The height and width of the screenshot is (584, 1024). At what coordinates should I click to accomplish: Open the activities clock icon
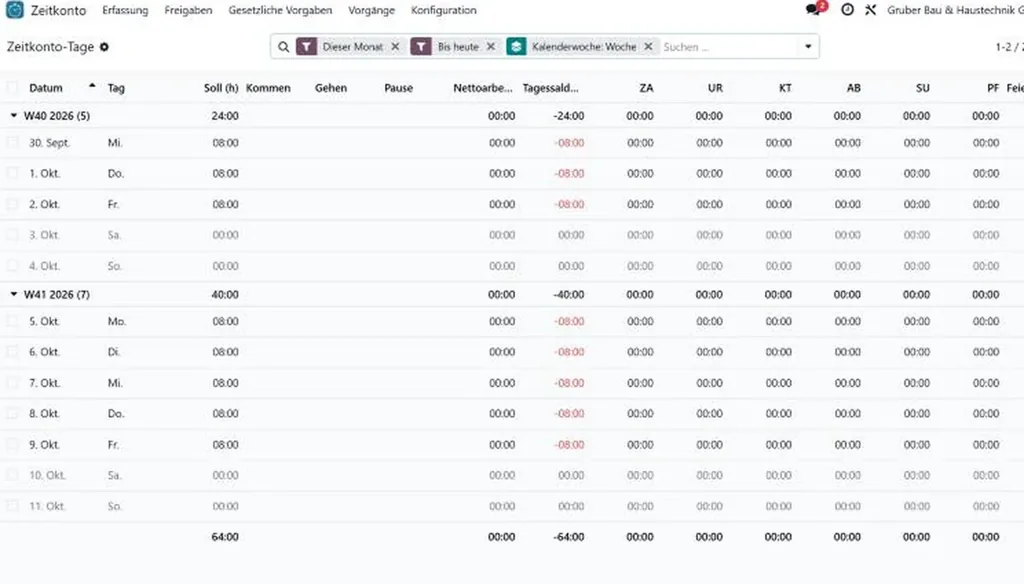(847, 10)
